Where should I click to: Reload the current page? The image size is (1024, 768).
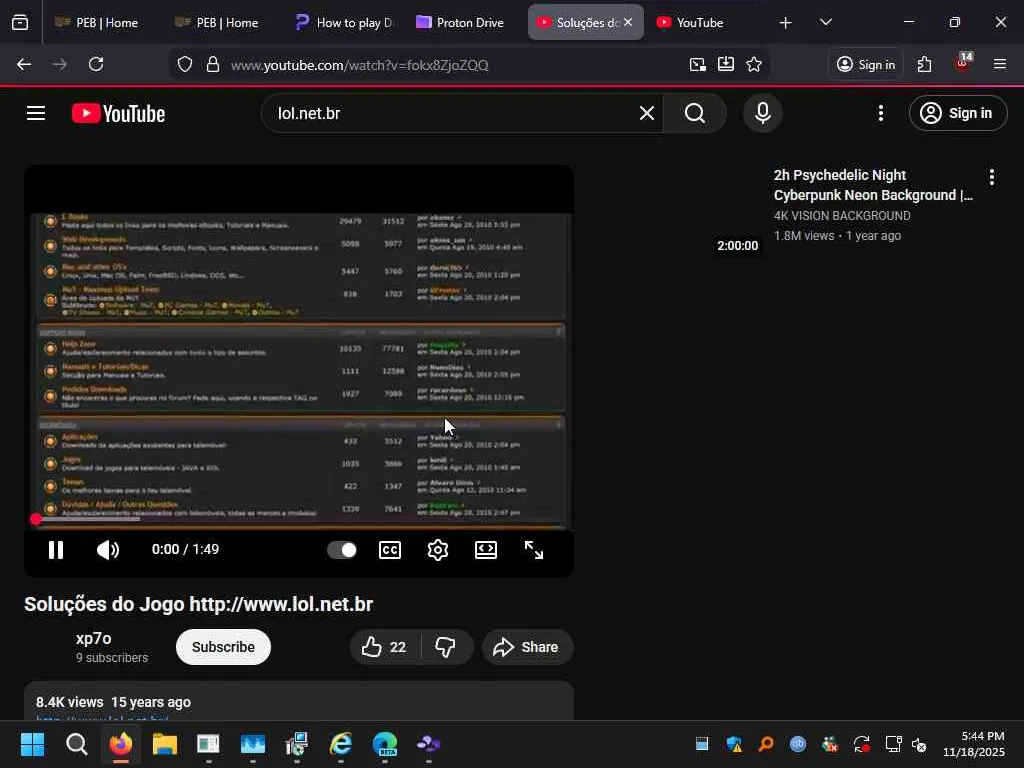(x=96, y=64)
